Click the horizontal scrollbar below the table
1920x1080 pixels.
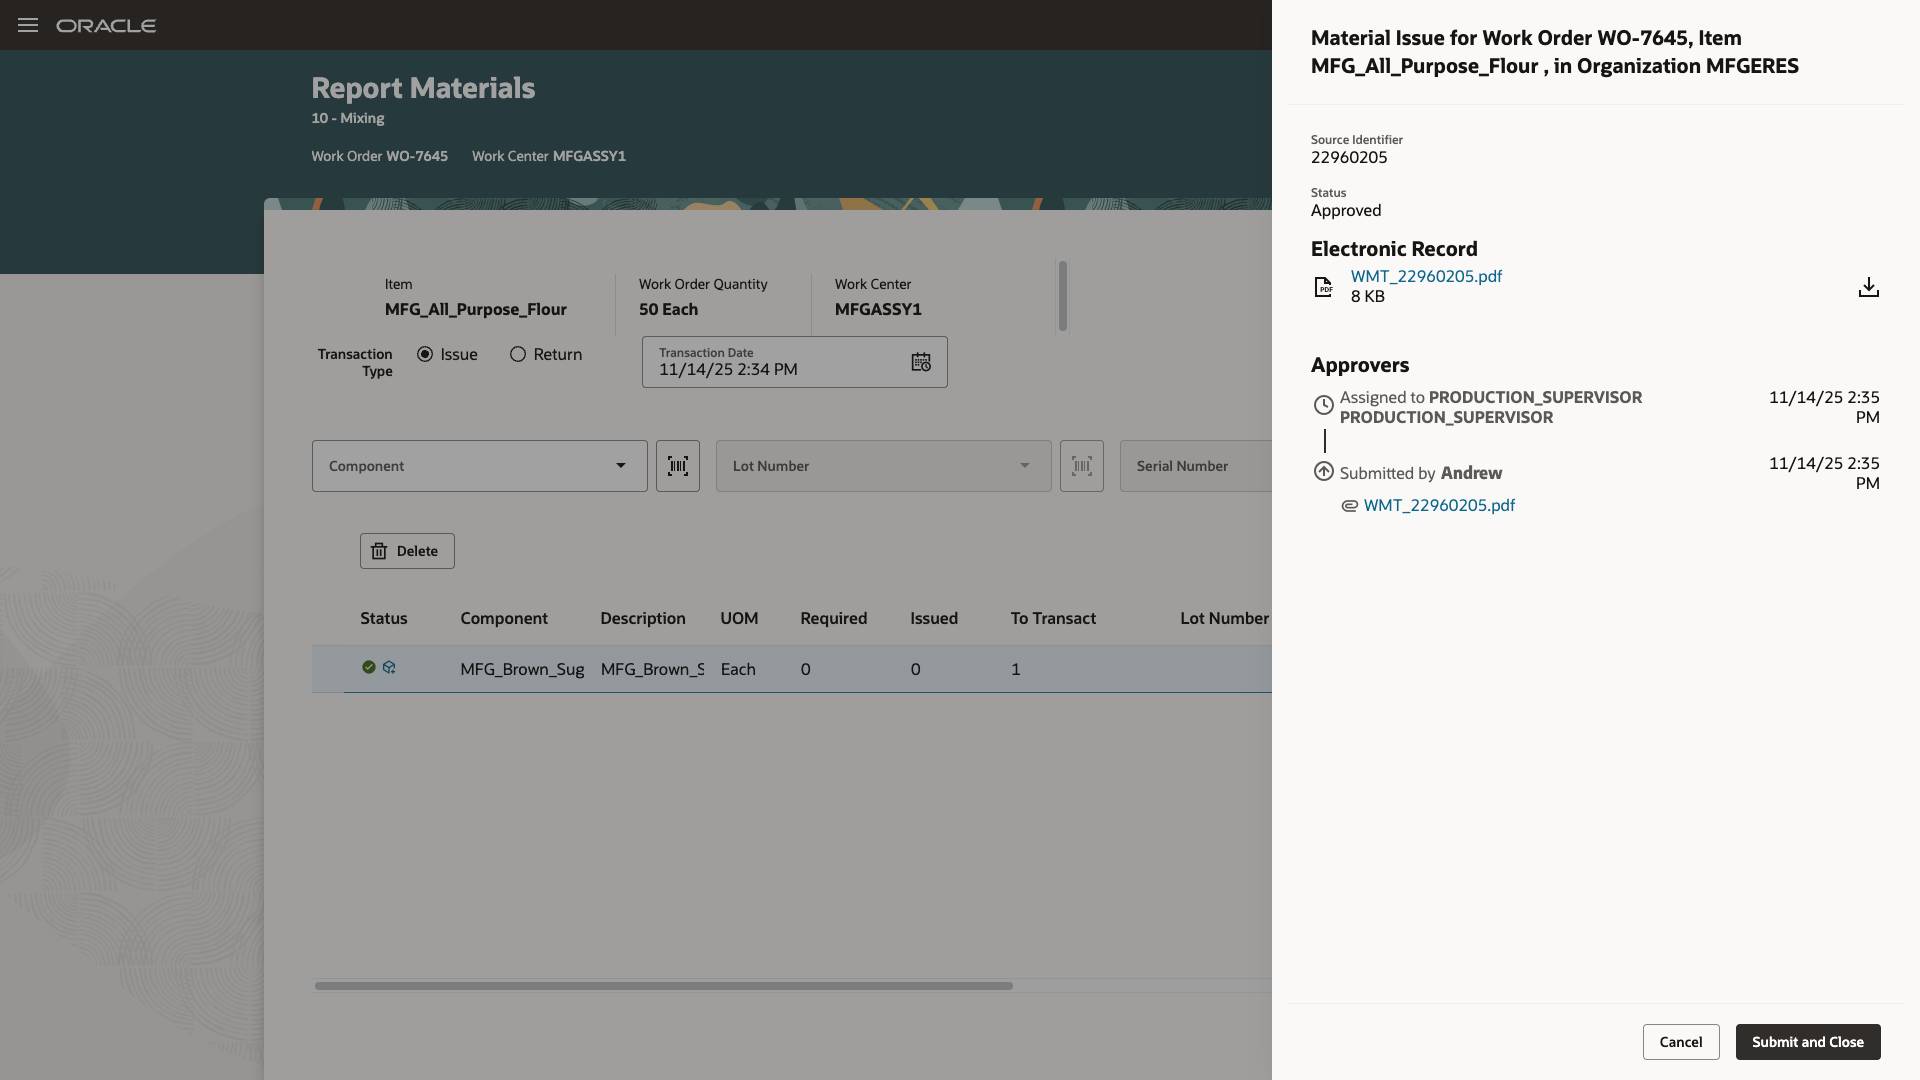pos(662,986)
